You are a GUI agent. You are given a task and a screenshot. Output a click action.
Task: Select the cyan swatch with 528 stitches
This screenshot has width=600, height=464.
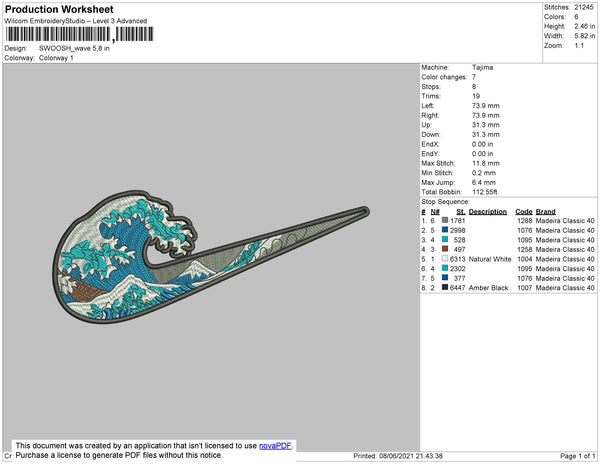pos(445,239)
